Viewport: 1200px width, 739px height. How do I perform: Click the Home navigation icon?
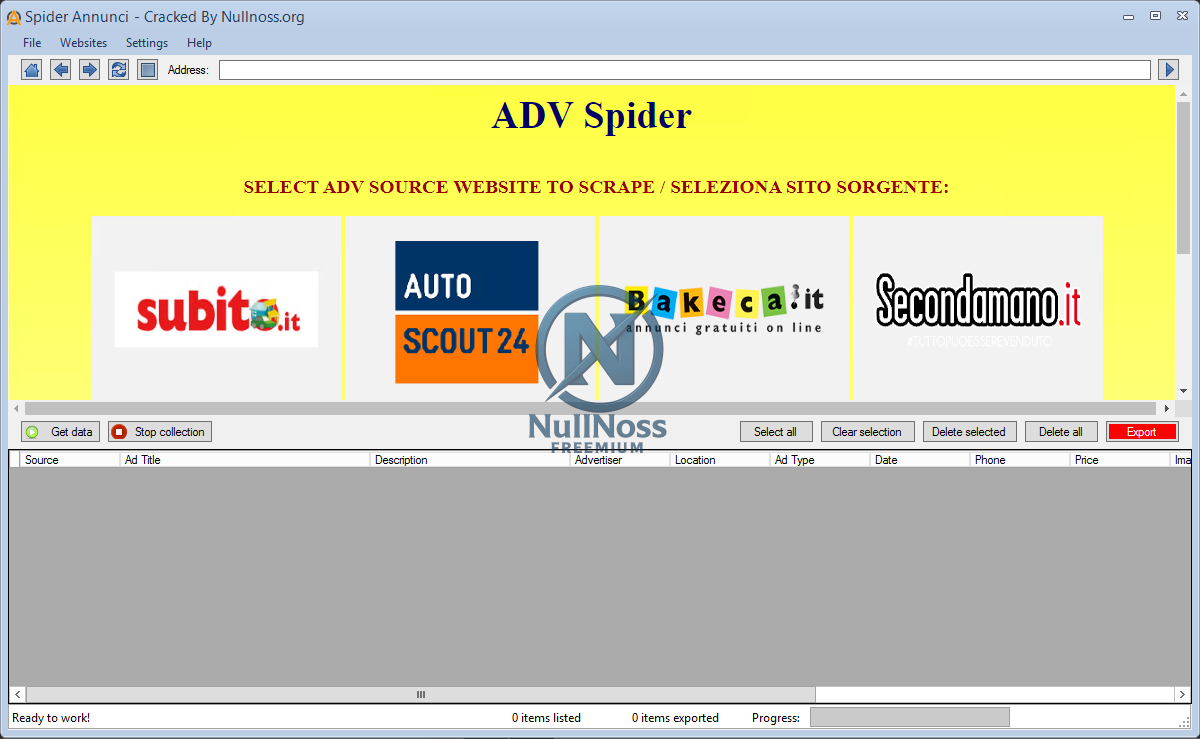pos(31,69)
